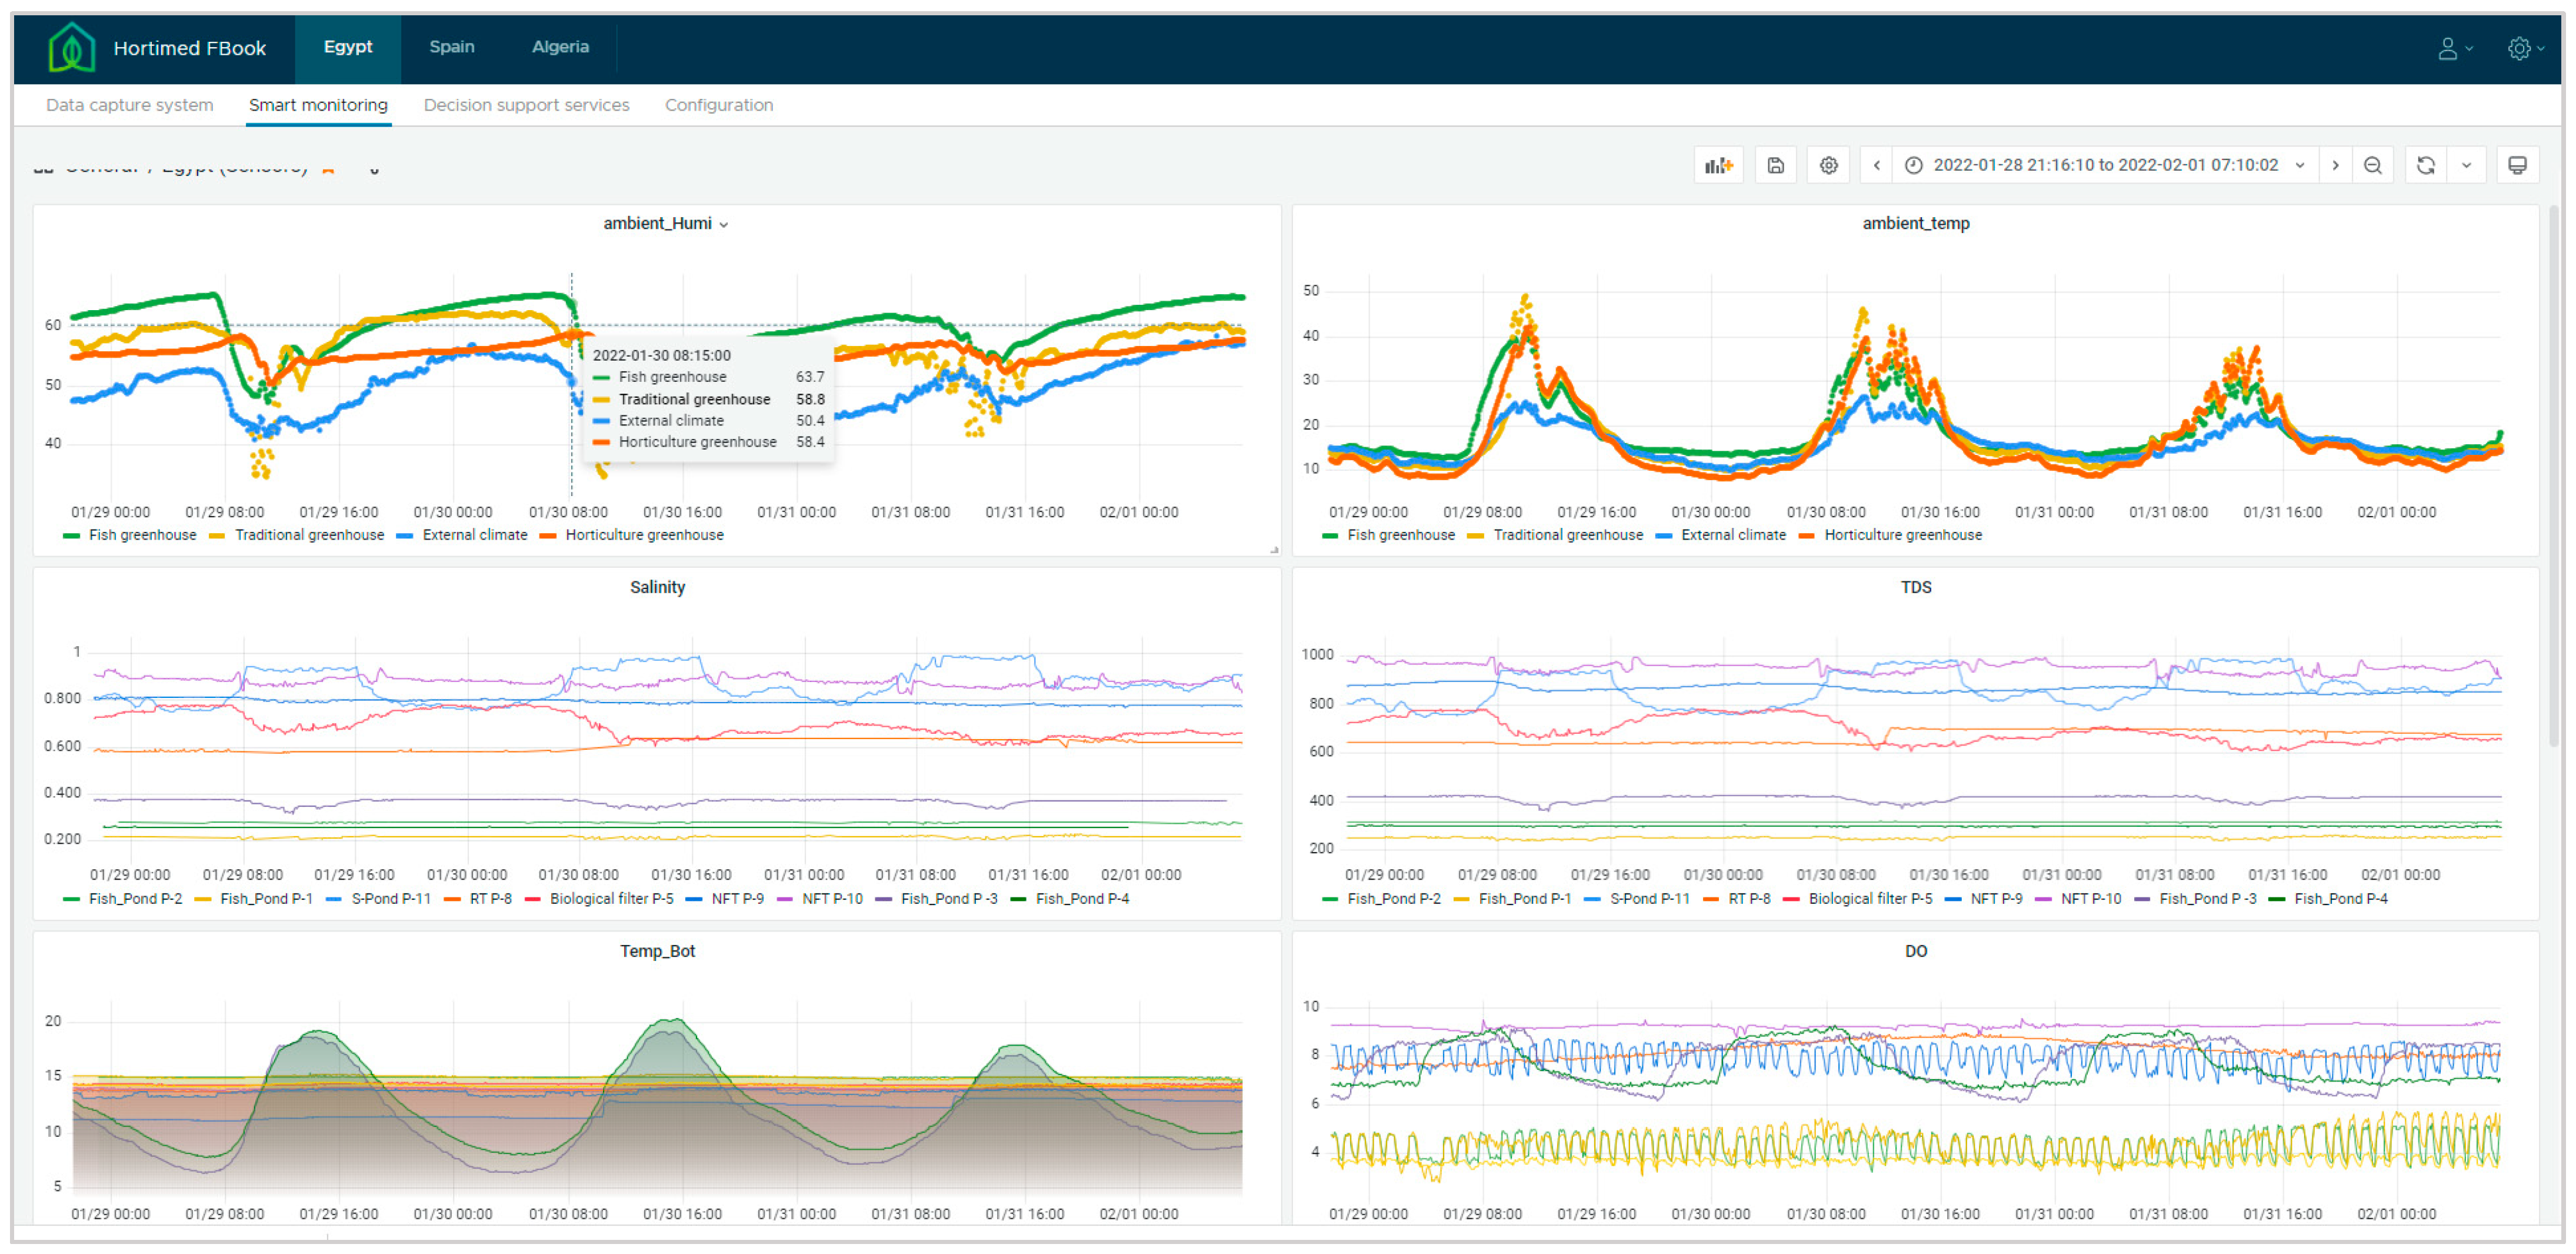This screenshot has width=2576, height=1254.
Task: Expand the refresh interval dropdown arrow
Action: click(x=2466, y=166)
